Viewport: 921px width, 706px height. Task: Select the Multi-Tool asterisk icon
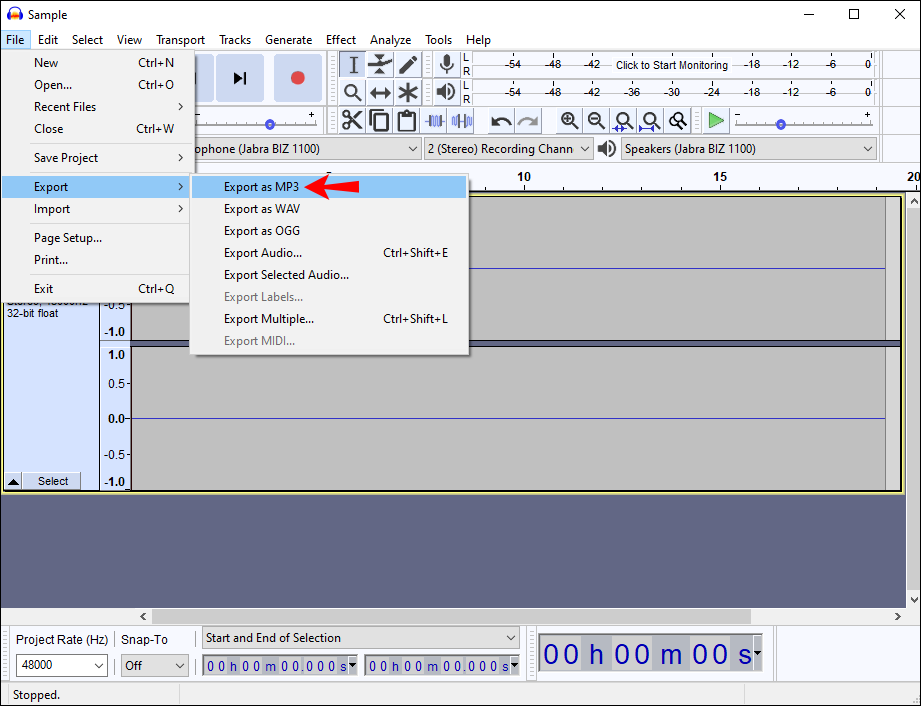coord(408,93)
